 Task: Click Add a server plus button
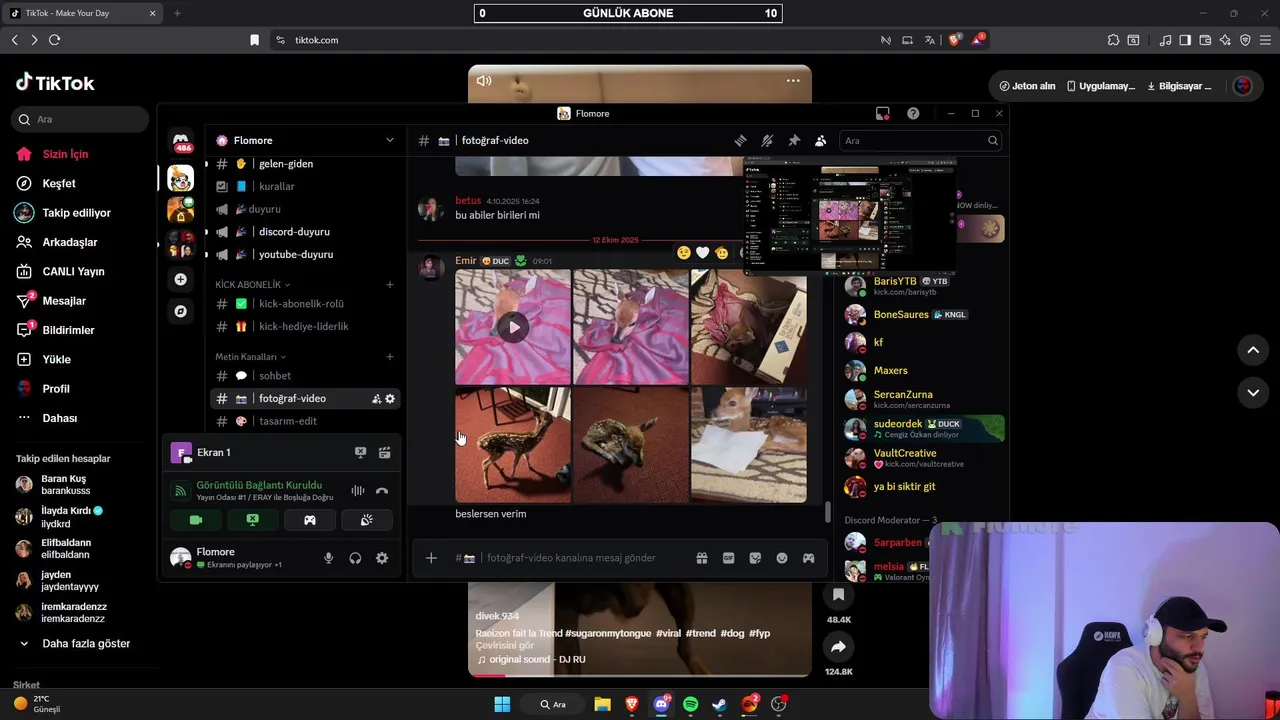click(x=180, y=280)
